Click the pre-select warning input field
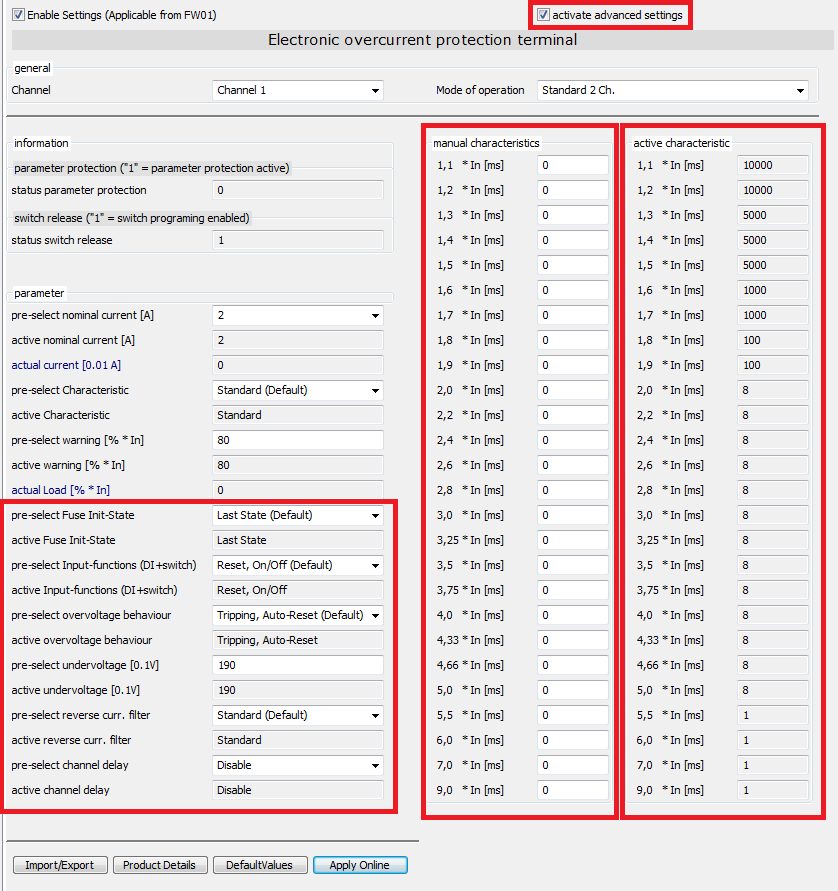Screen dimensions: 838x891 point(298,440)
